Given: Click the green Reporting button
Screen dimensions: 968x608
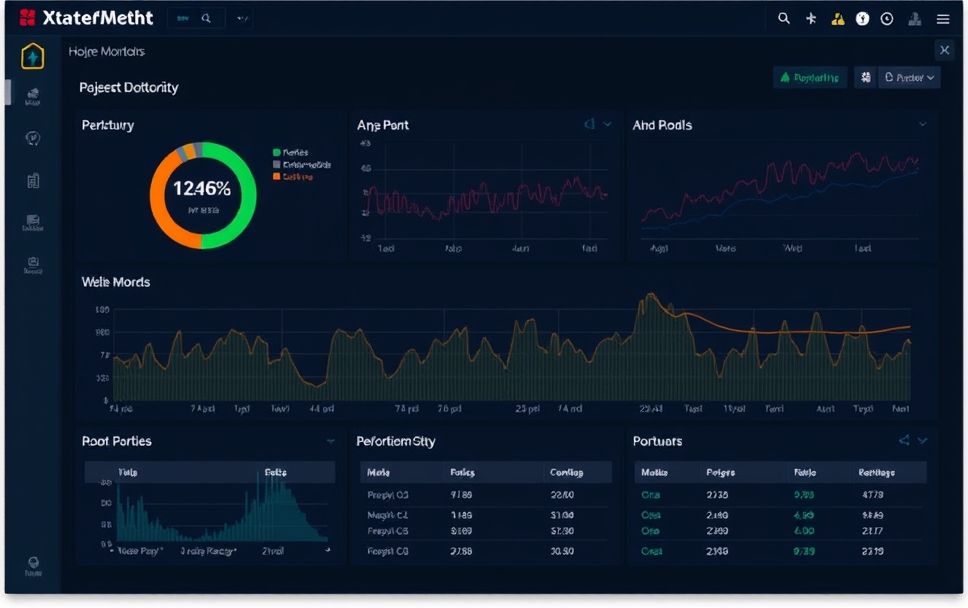Looking at the screenshot, I should tap(810, 77).
